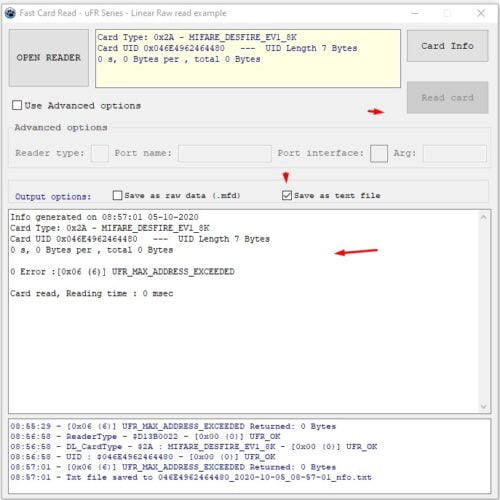
Task: Click the Read card button
Action: (x=447, y=98)
